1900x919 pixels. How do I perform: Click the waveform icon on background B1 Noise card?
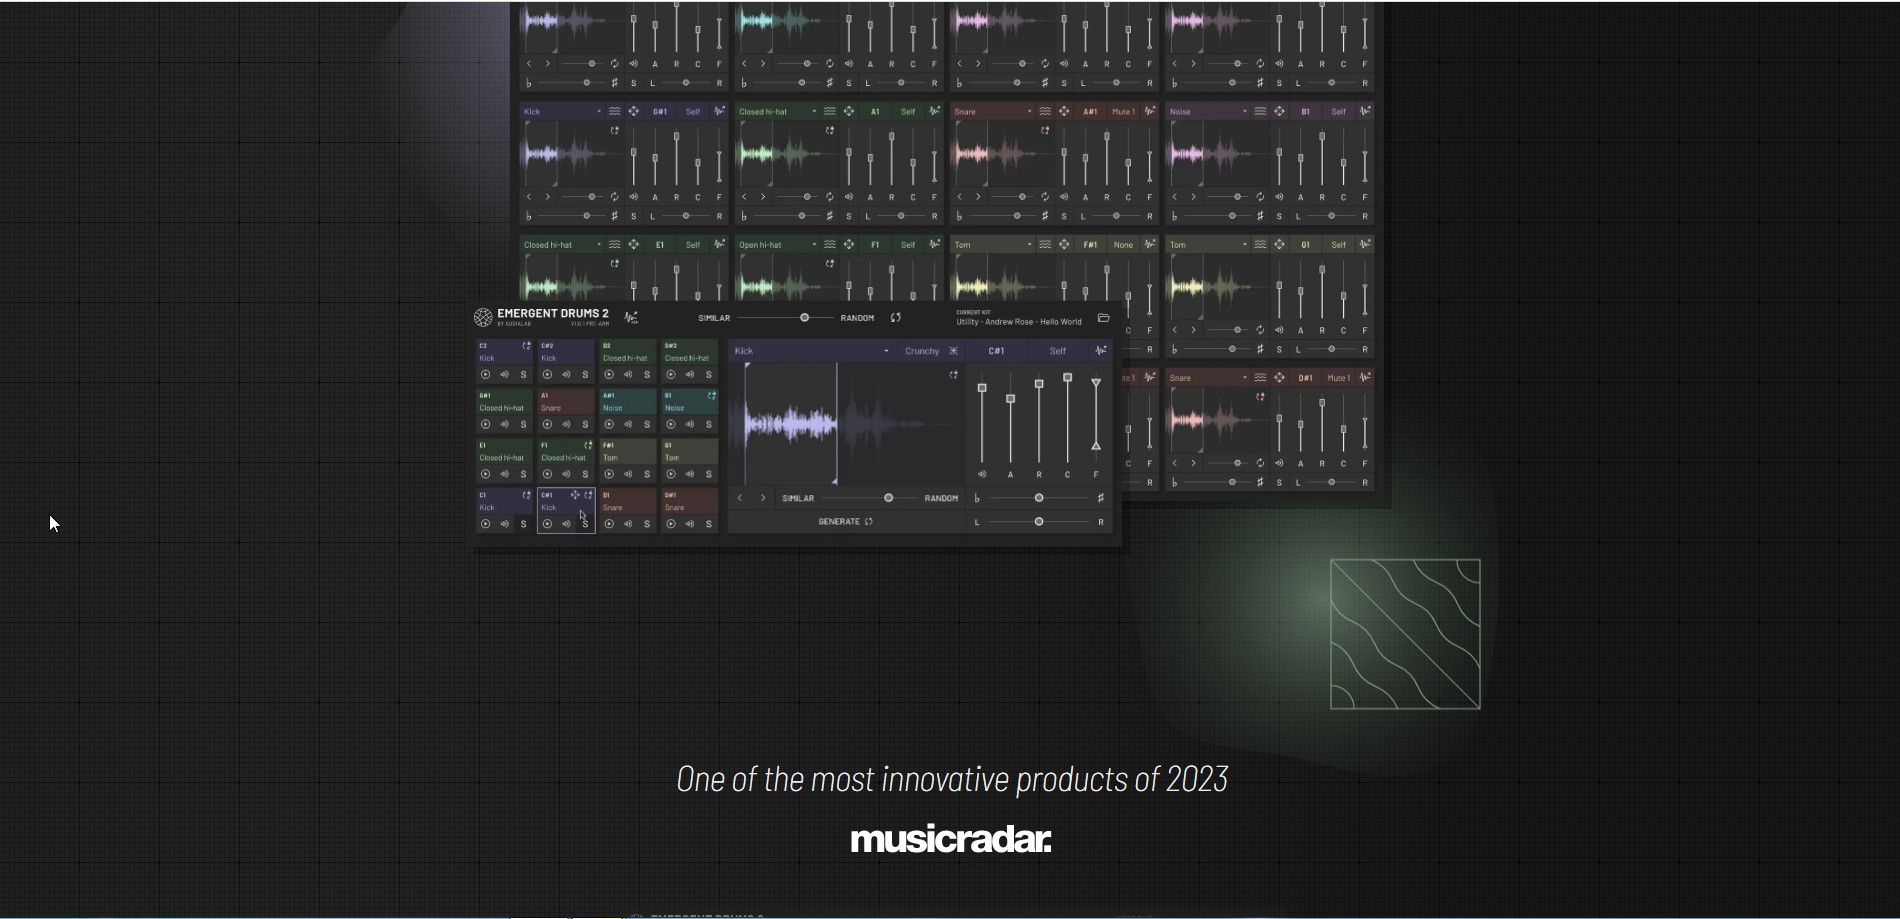[1365, 112]
